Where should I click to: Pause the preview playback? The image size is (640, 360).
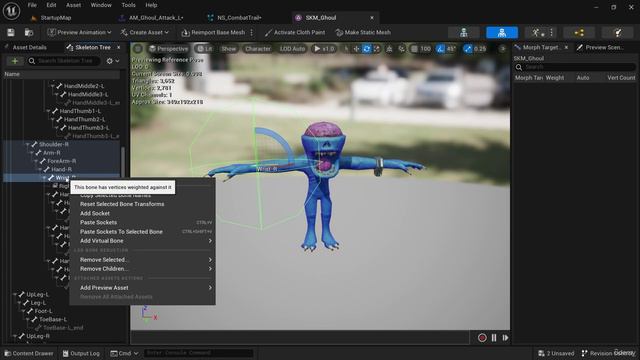click(494, 338)
